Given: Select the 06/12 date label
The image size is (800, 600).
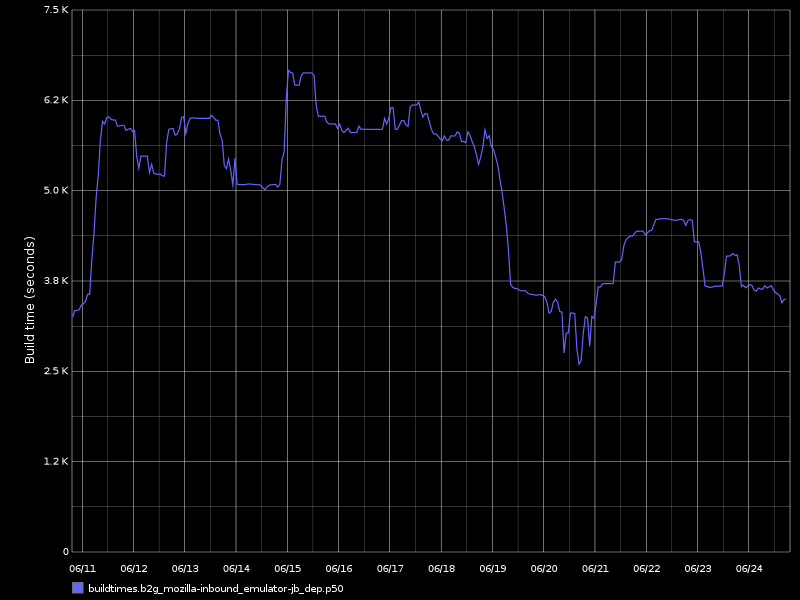Looking at the screenshot, I should [134, 568].
